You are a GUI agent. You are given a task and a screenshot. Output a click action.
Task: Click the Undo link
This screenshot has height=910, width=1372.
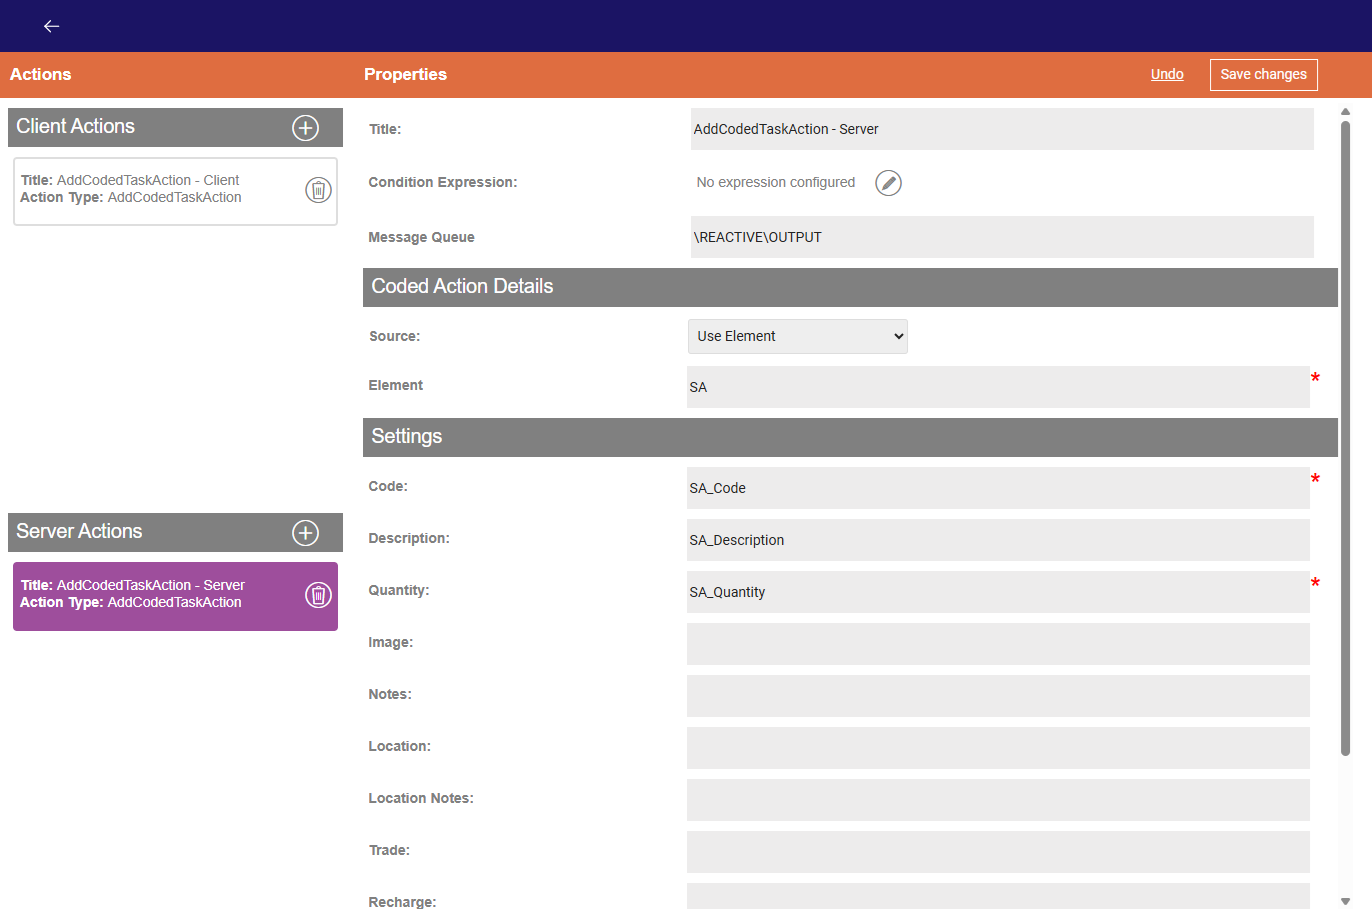point(1166,74)
